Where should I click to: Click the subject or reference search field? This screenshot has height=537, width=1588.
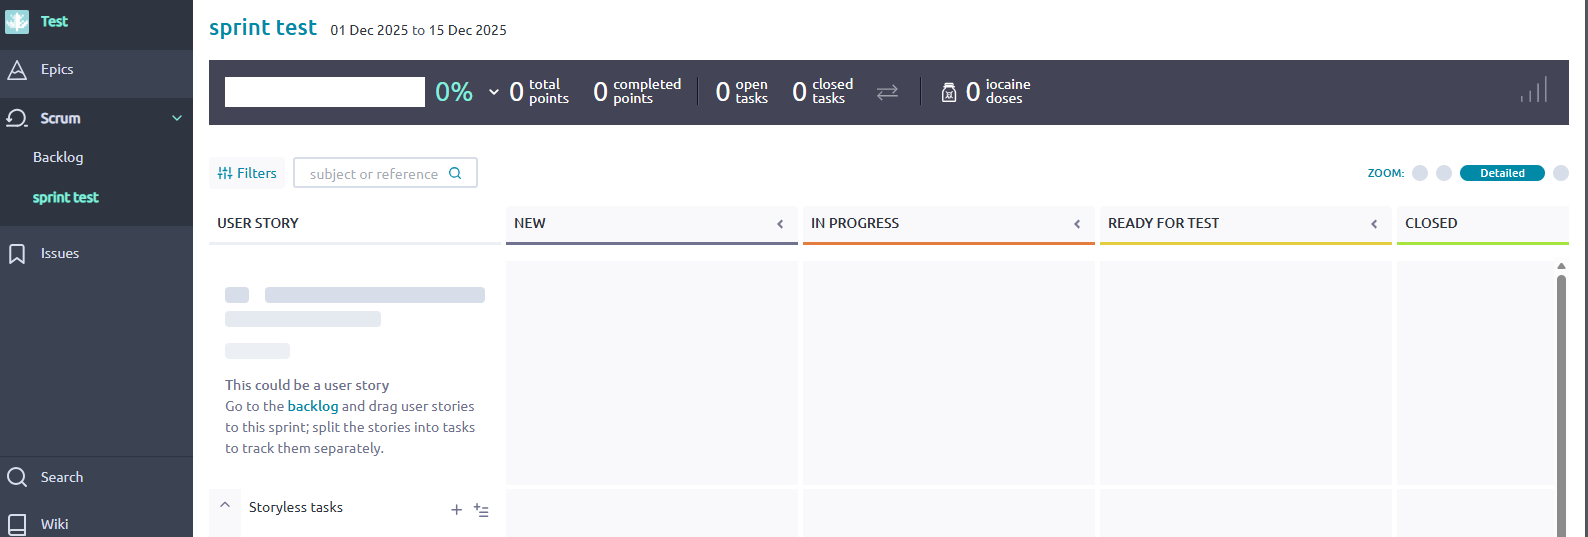point(385,173)
